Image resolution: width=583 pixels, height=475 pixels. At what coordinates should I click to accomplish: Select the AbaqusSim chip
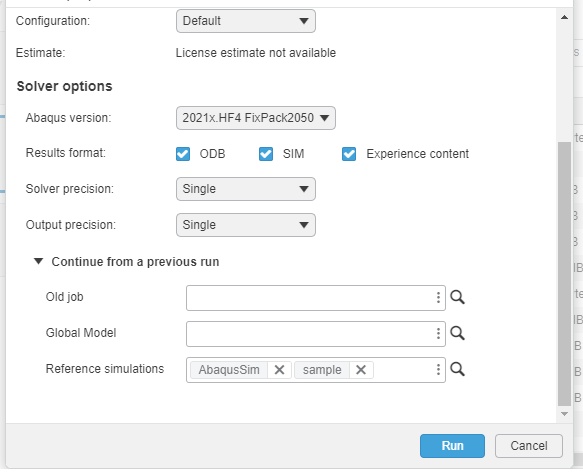coord(229,370)
